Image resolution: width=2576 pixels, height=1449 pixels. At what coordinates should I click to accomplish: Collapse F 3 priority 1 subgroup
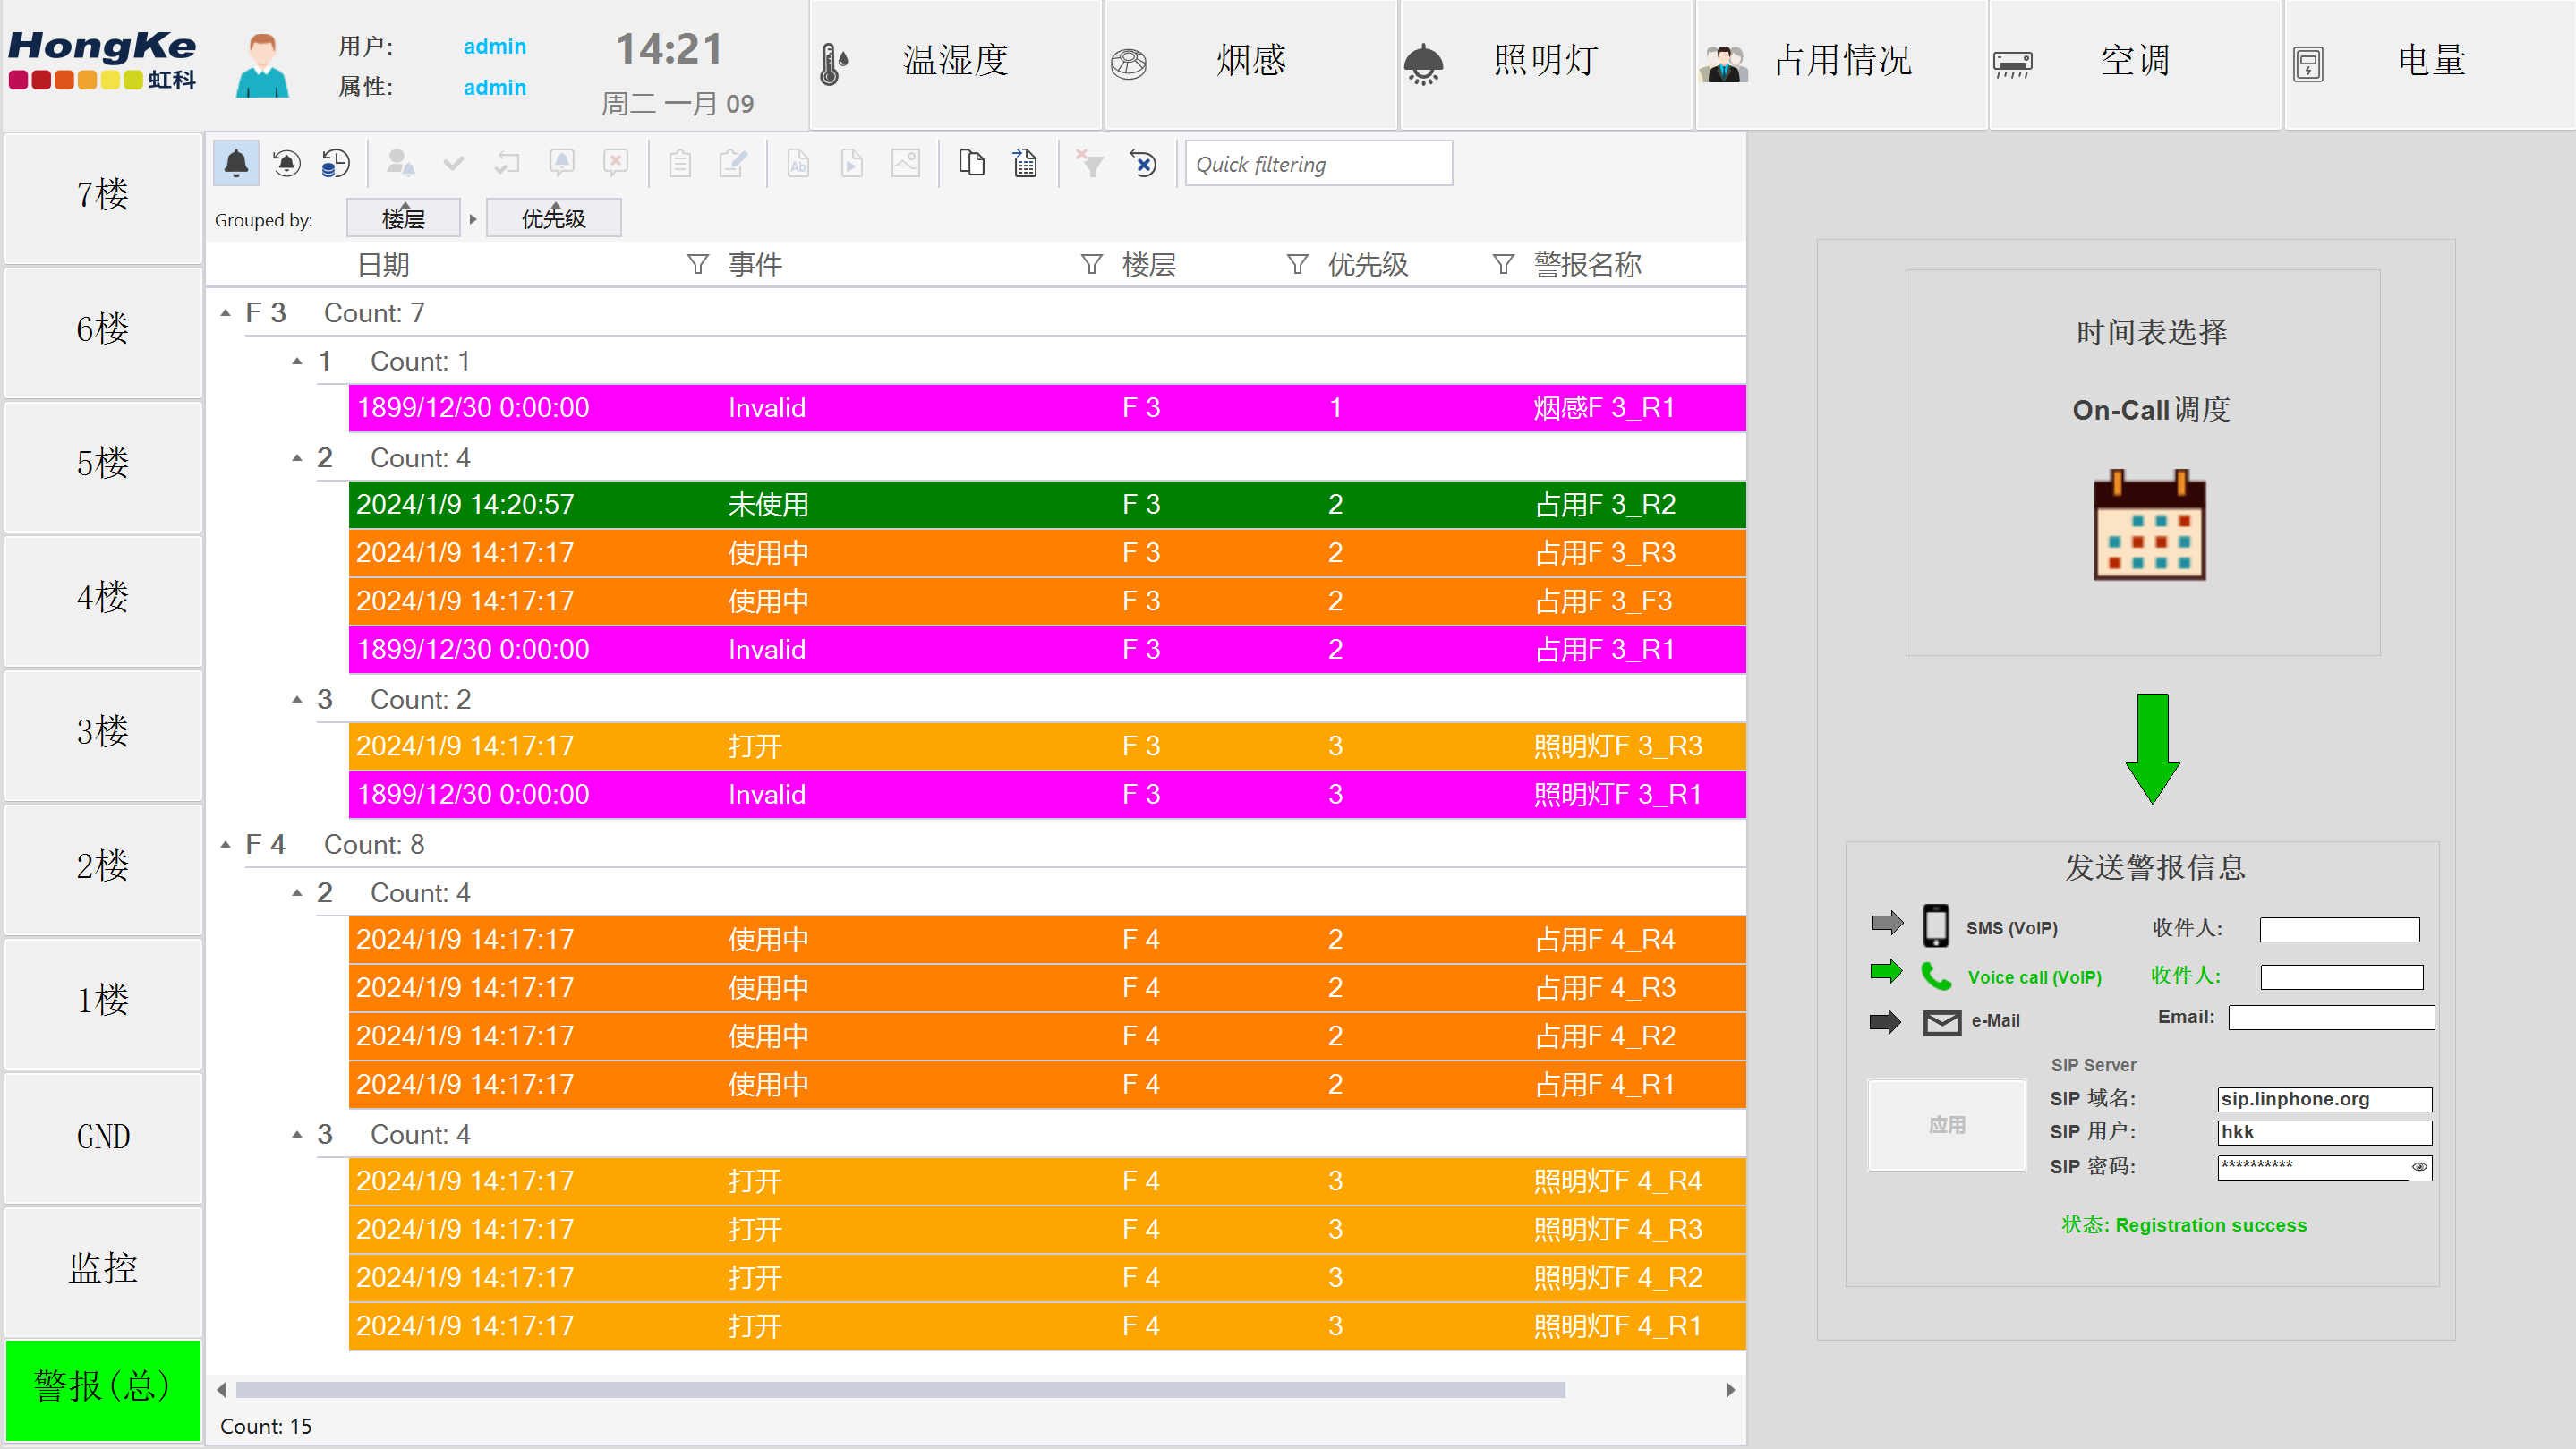pos(297,361)
